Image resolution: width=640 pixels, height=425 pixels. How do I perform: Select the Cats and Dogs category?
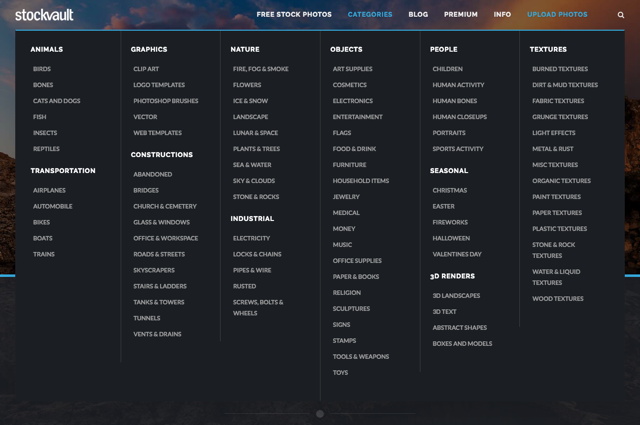(57, 101)
